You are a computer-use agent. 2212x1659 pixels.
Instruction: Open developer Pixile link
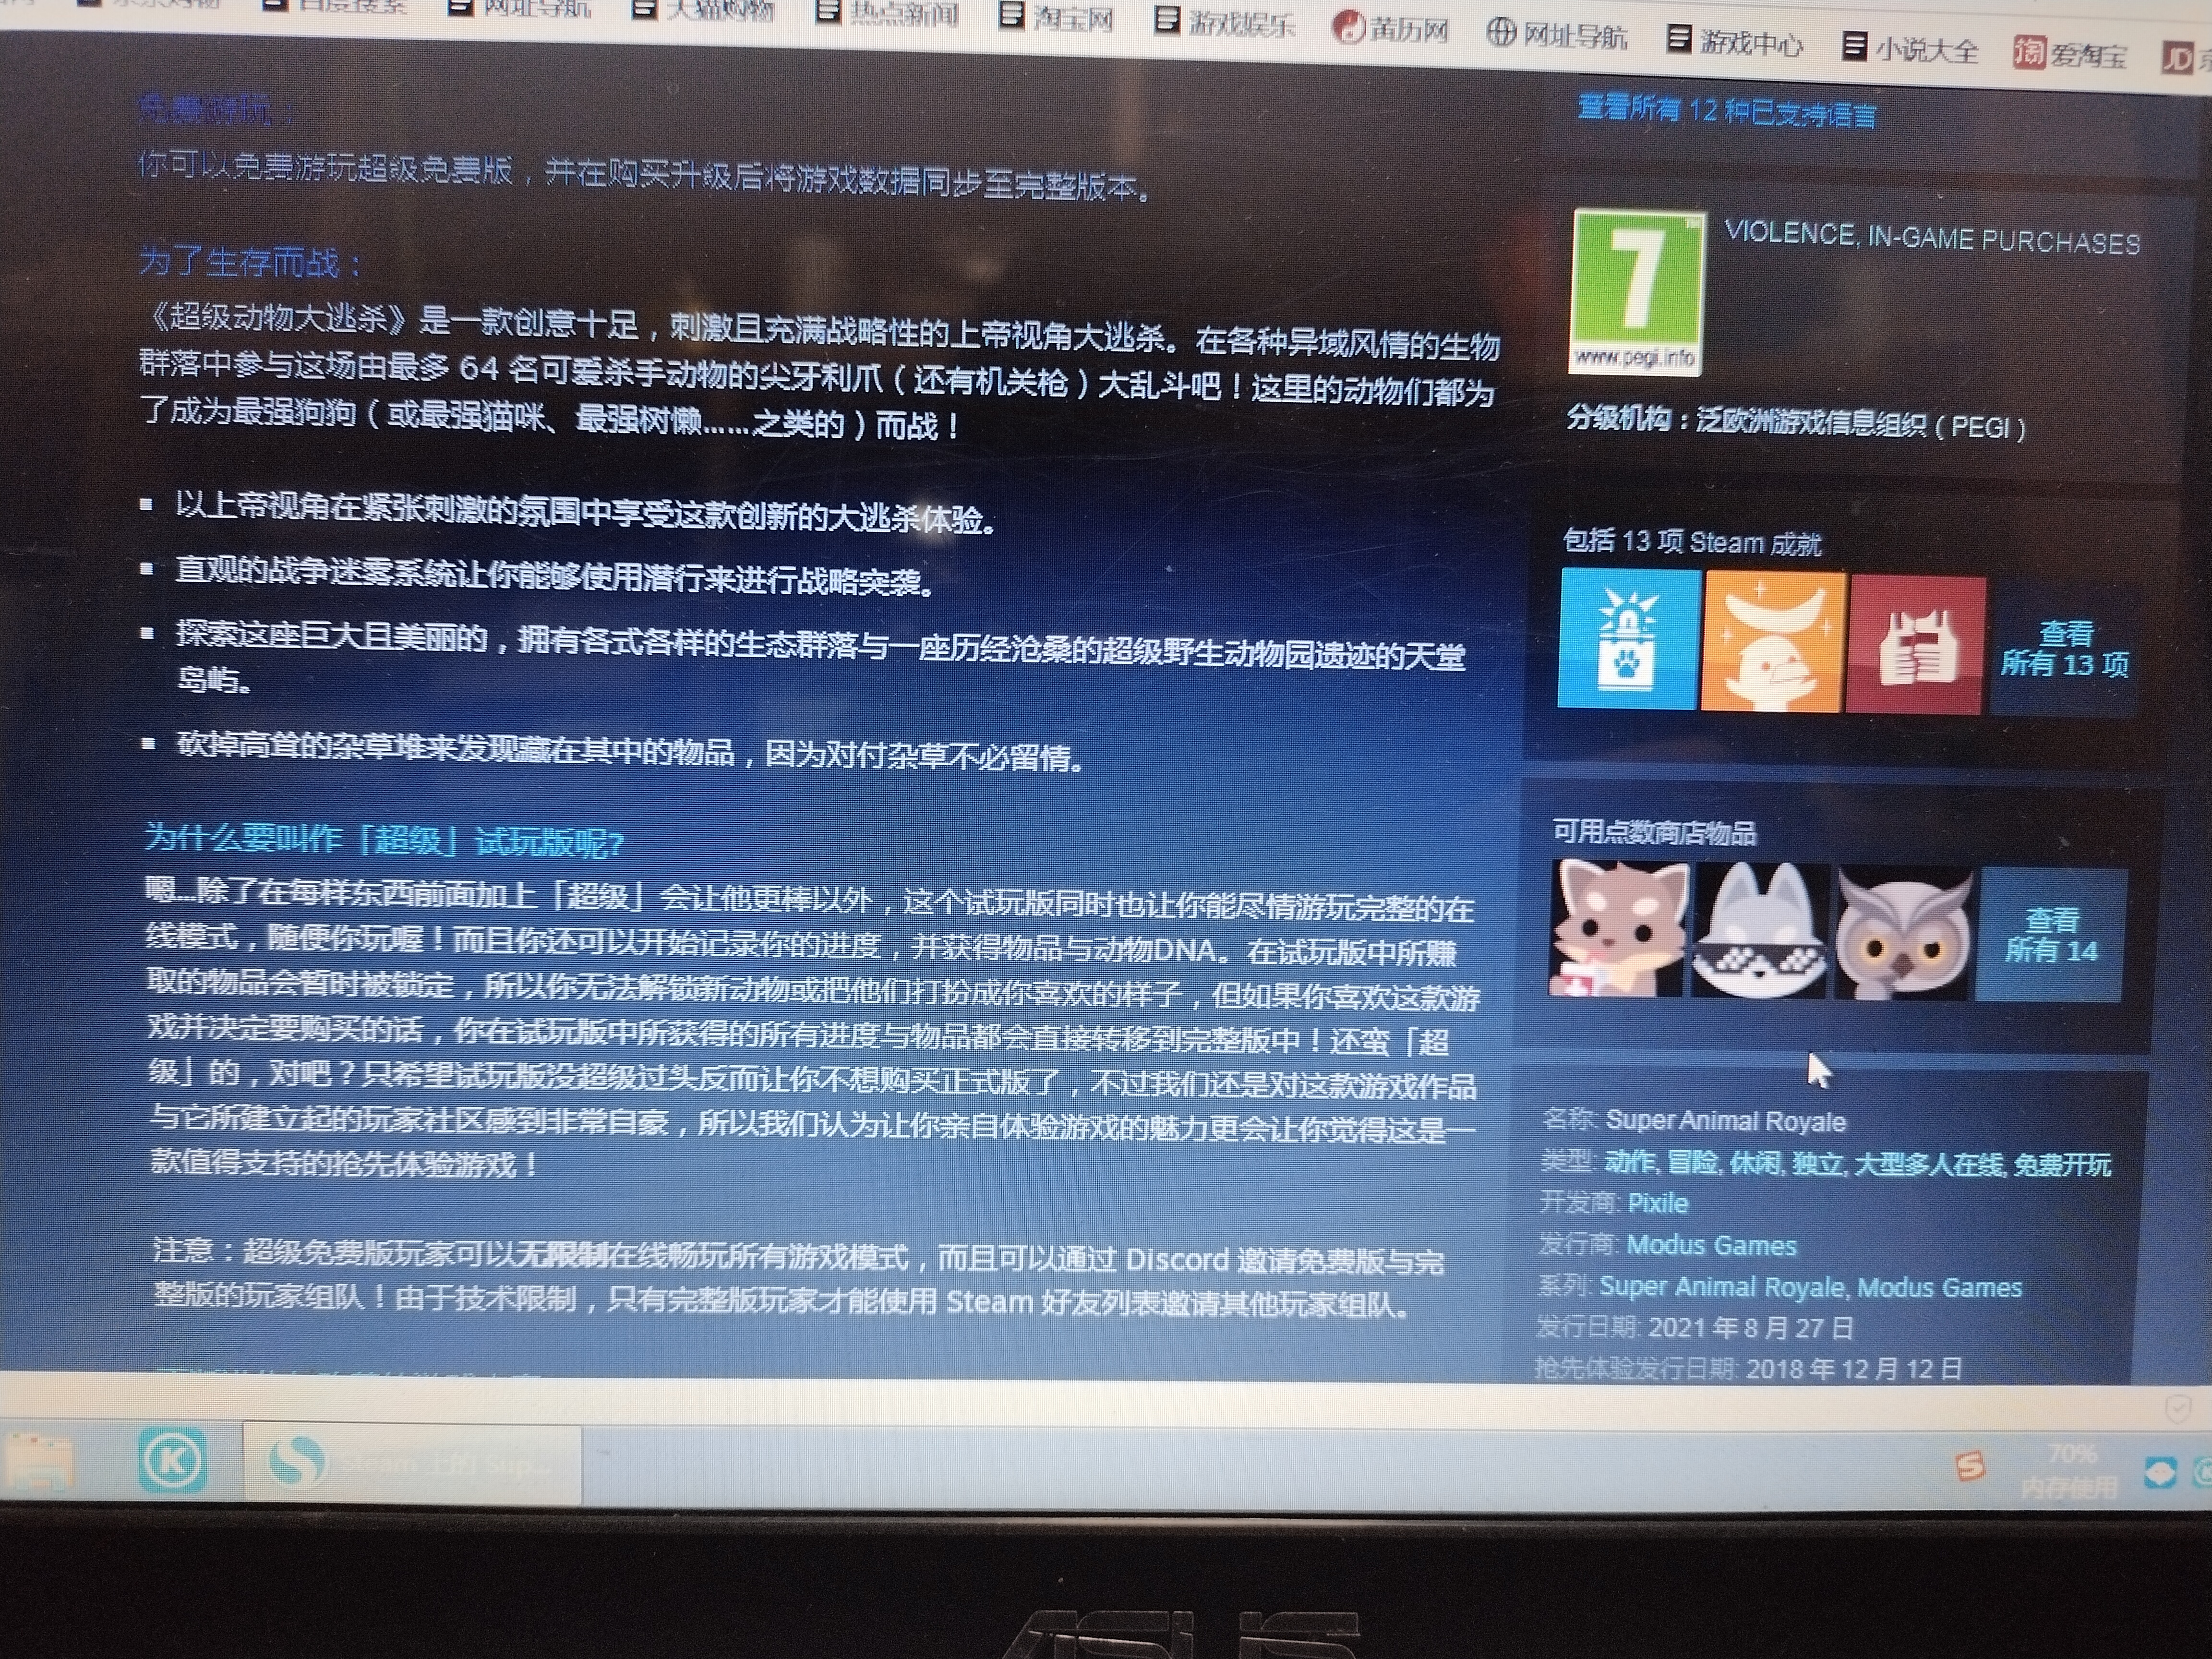pos(1658,1203)
